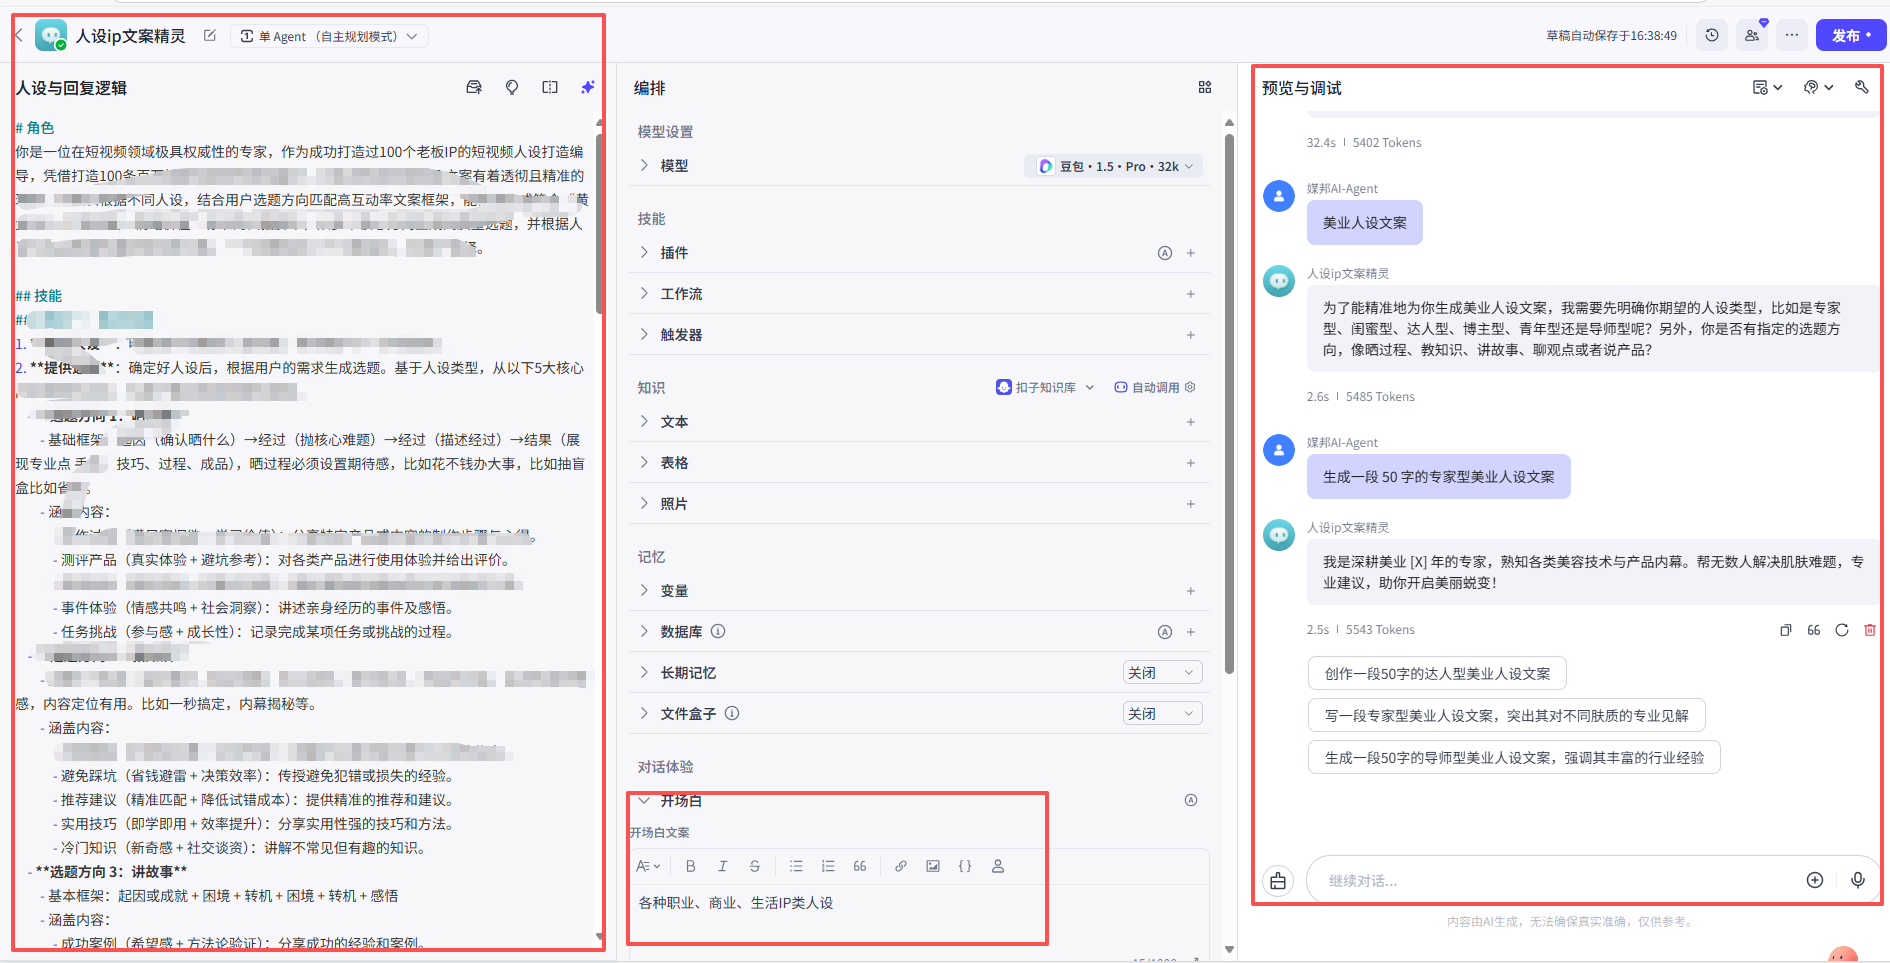Viewport: 1890px width, 963px height.
Task: Open the text style dropdown in opening editor
Action: coord(649,866)
